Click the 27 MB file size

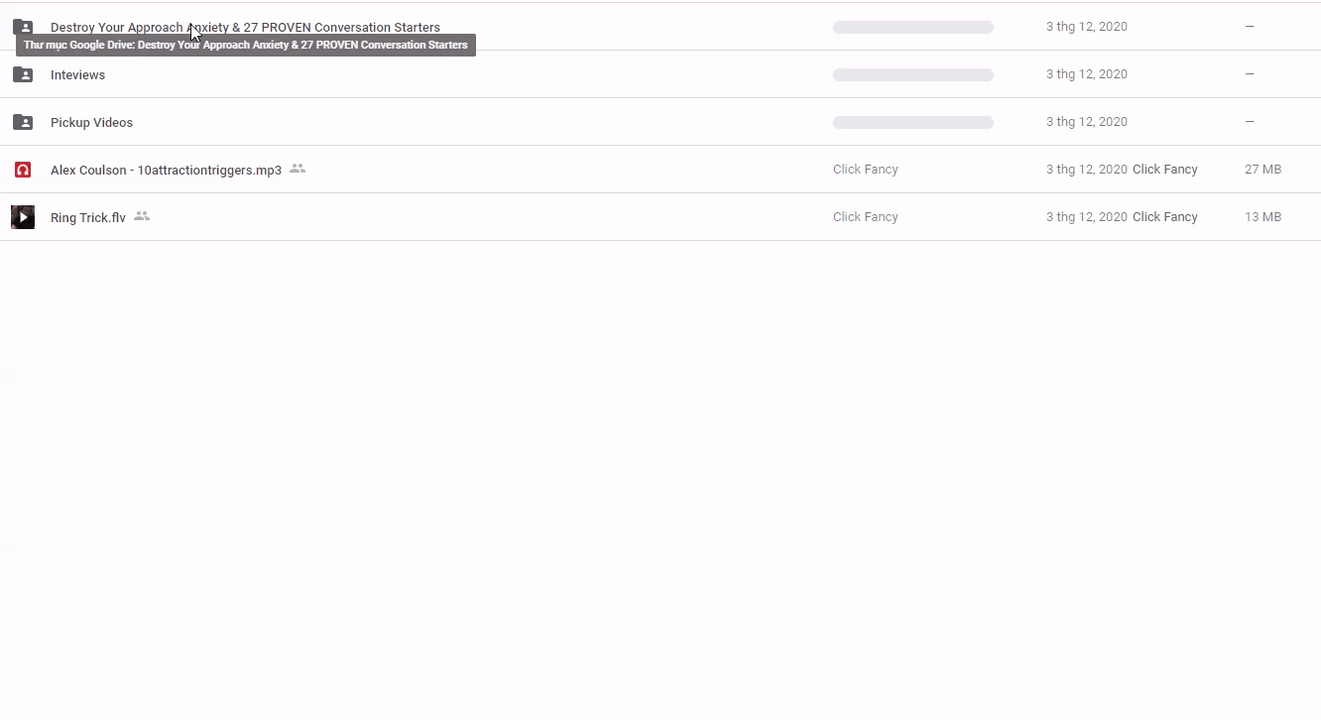pos(1263,169)
